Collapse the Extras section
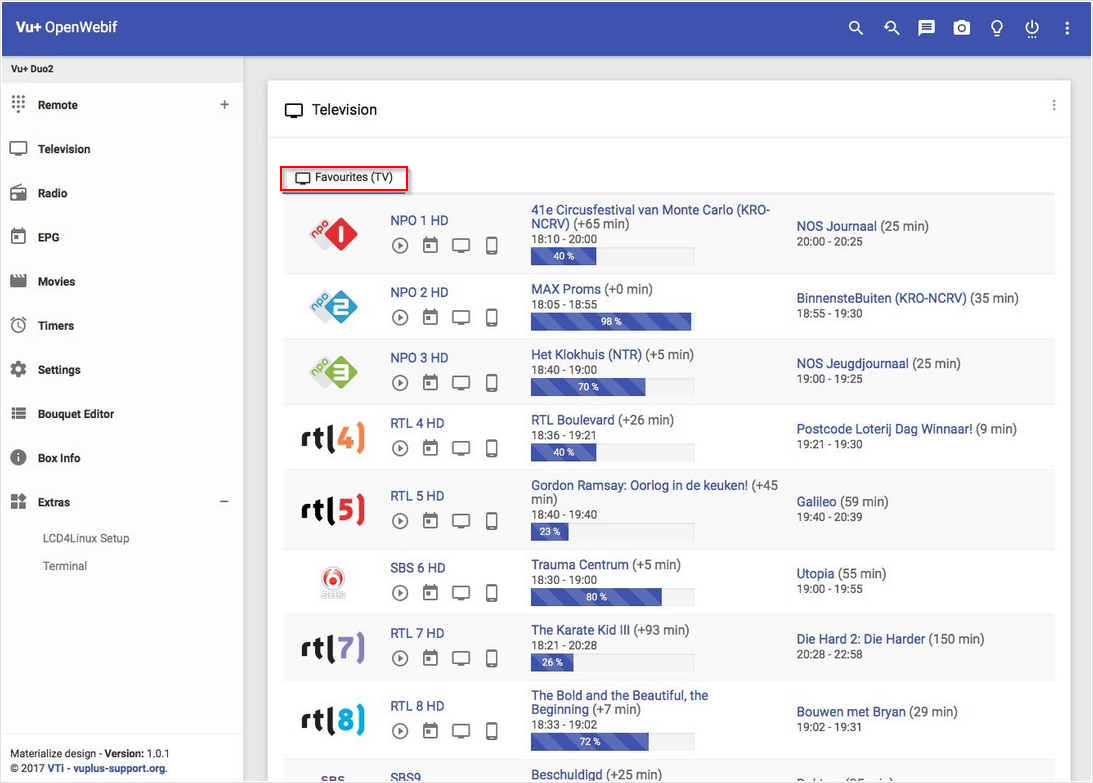This screenshot has width=1093, height=783. click(224, 502)
